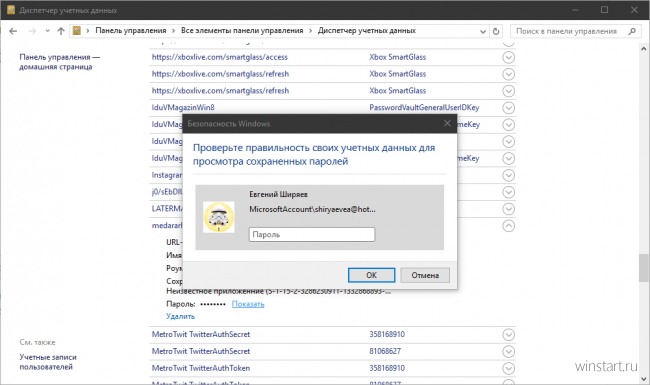The height and width of the screenshot is (385, 650).
Task: Expand MetroTwit TwitterAuthSecret 358168910 entry
Action: coord(509,334)
